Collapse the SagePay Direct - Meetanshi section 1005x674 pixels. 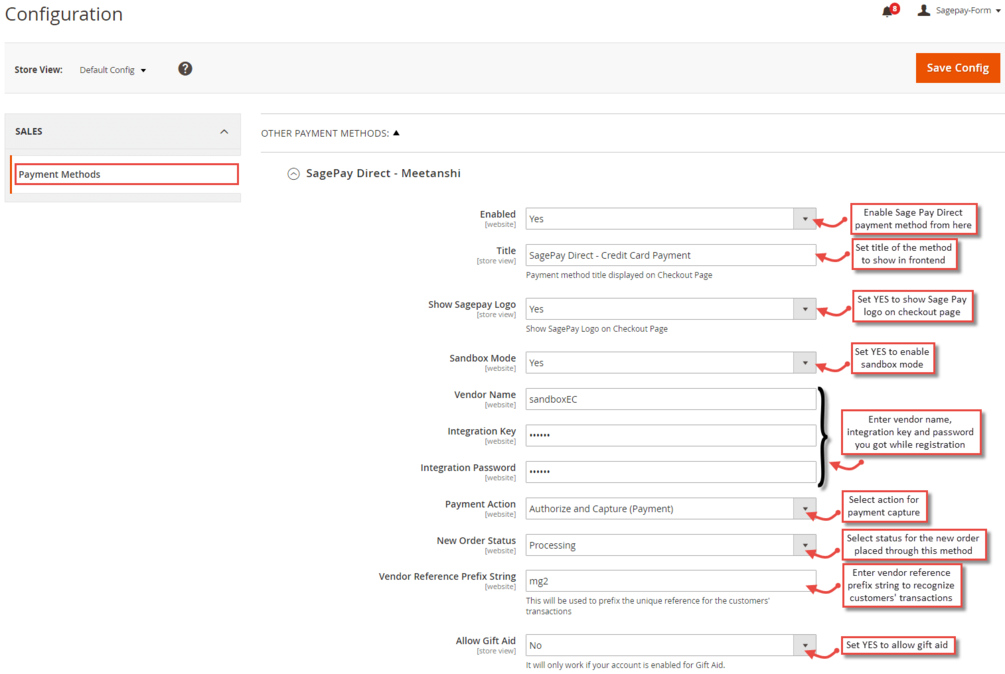click(x=294, y=174)
